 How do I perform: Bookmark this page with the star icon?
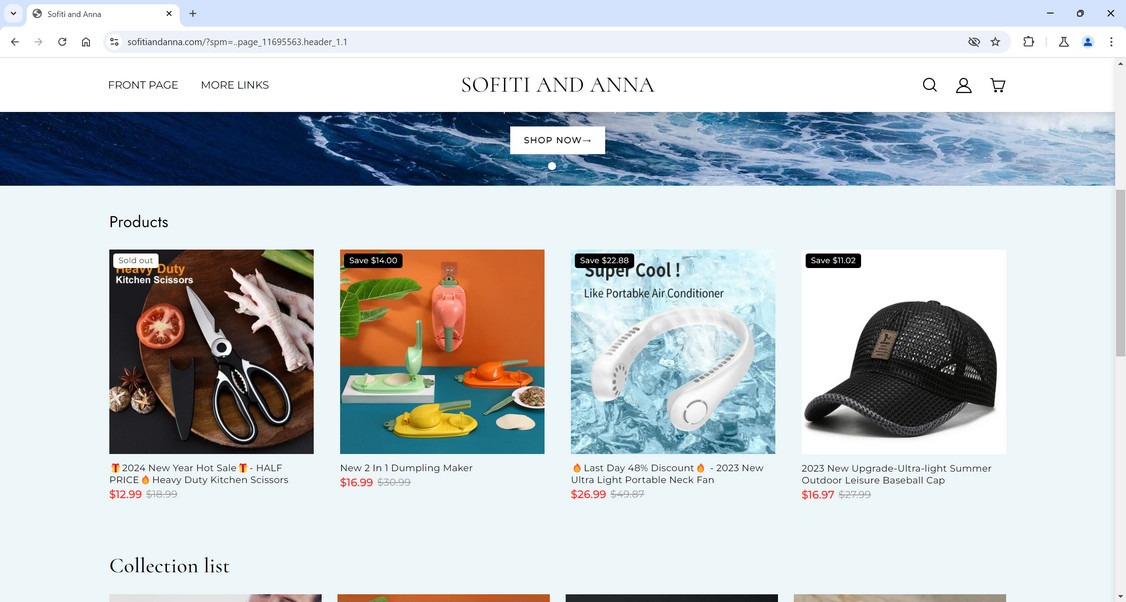(995, 42)
